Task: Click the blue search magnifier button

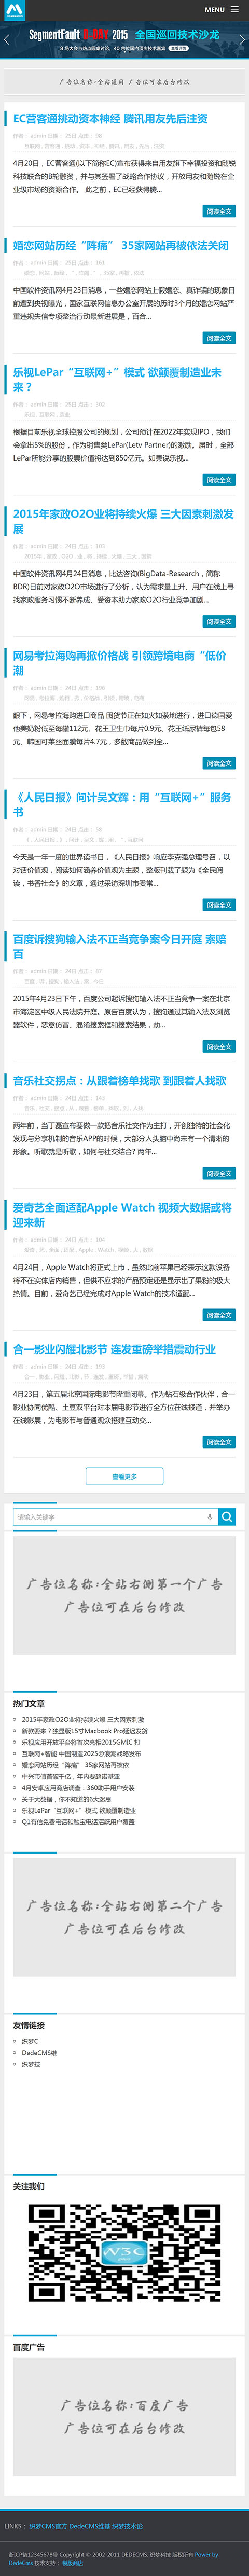Action: 227,1517
